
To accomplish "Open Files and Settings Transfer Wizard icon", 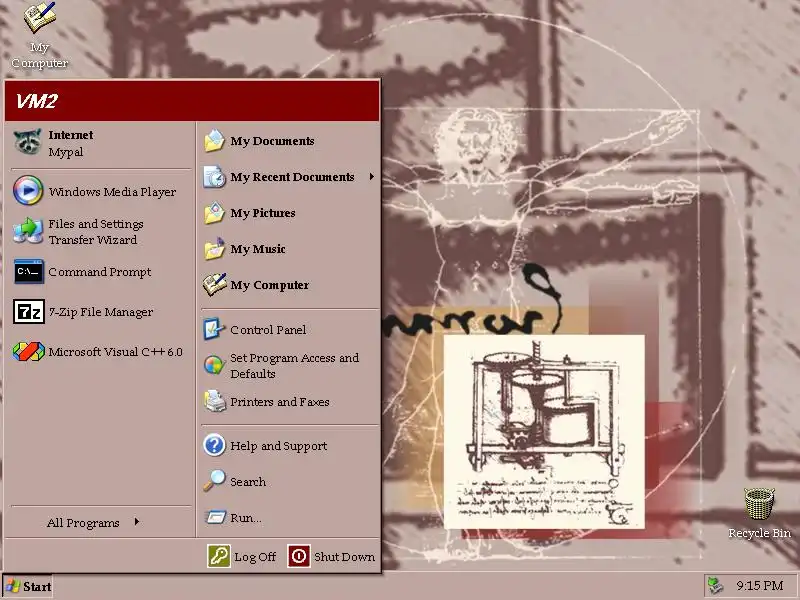I will 28,231.
